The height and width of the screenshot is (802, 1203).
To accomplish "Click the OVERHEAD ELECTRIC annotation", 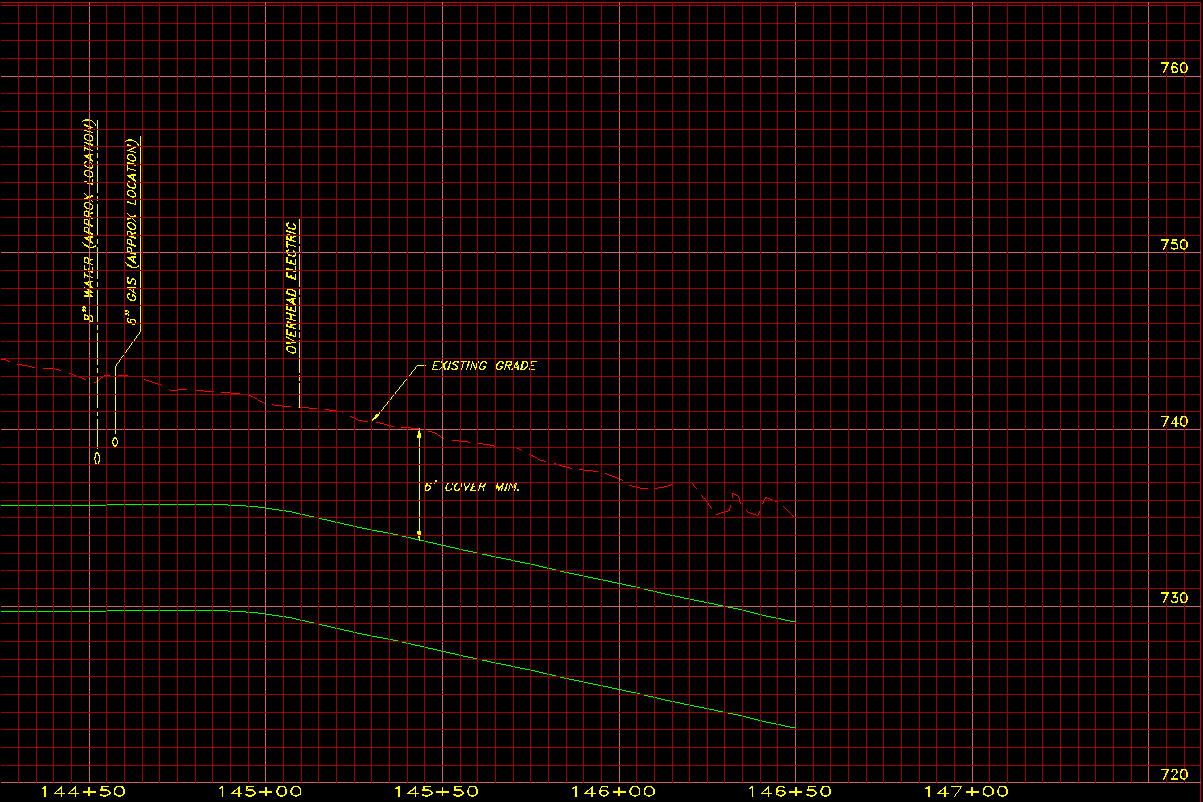I will [x=292, y=288].
